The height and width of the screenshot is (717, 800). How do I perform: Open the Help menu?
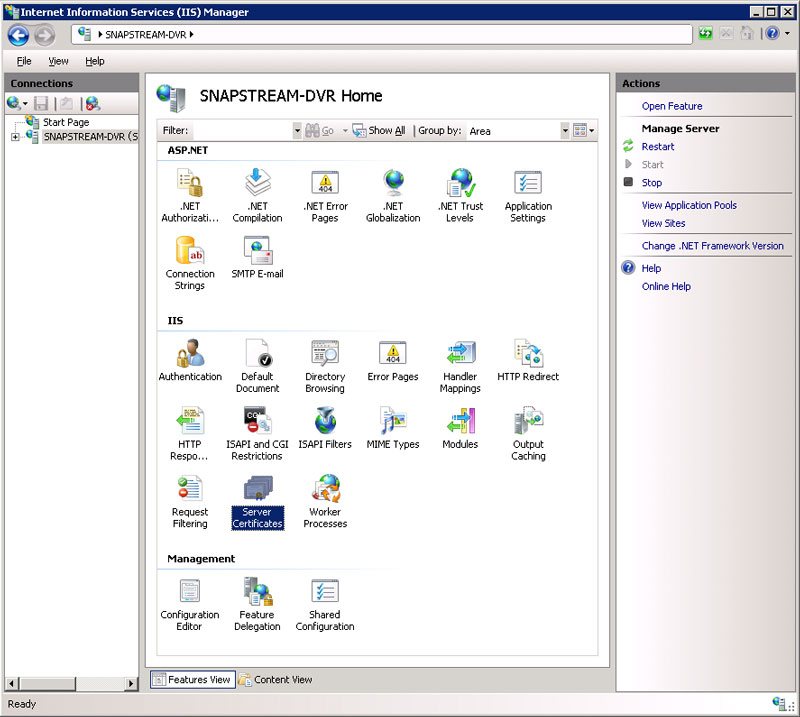point(94,61)
